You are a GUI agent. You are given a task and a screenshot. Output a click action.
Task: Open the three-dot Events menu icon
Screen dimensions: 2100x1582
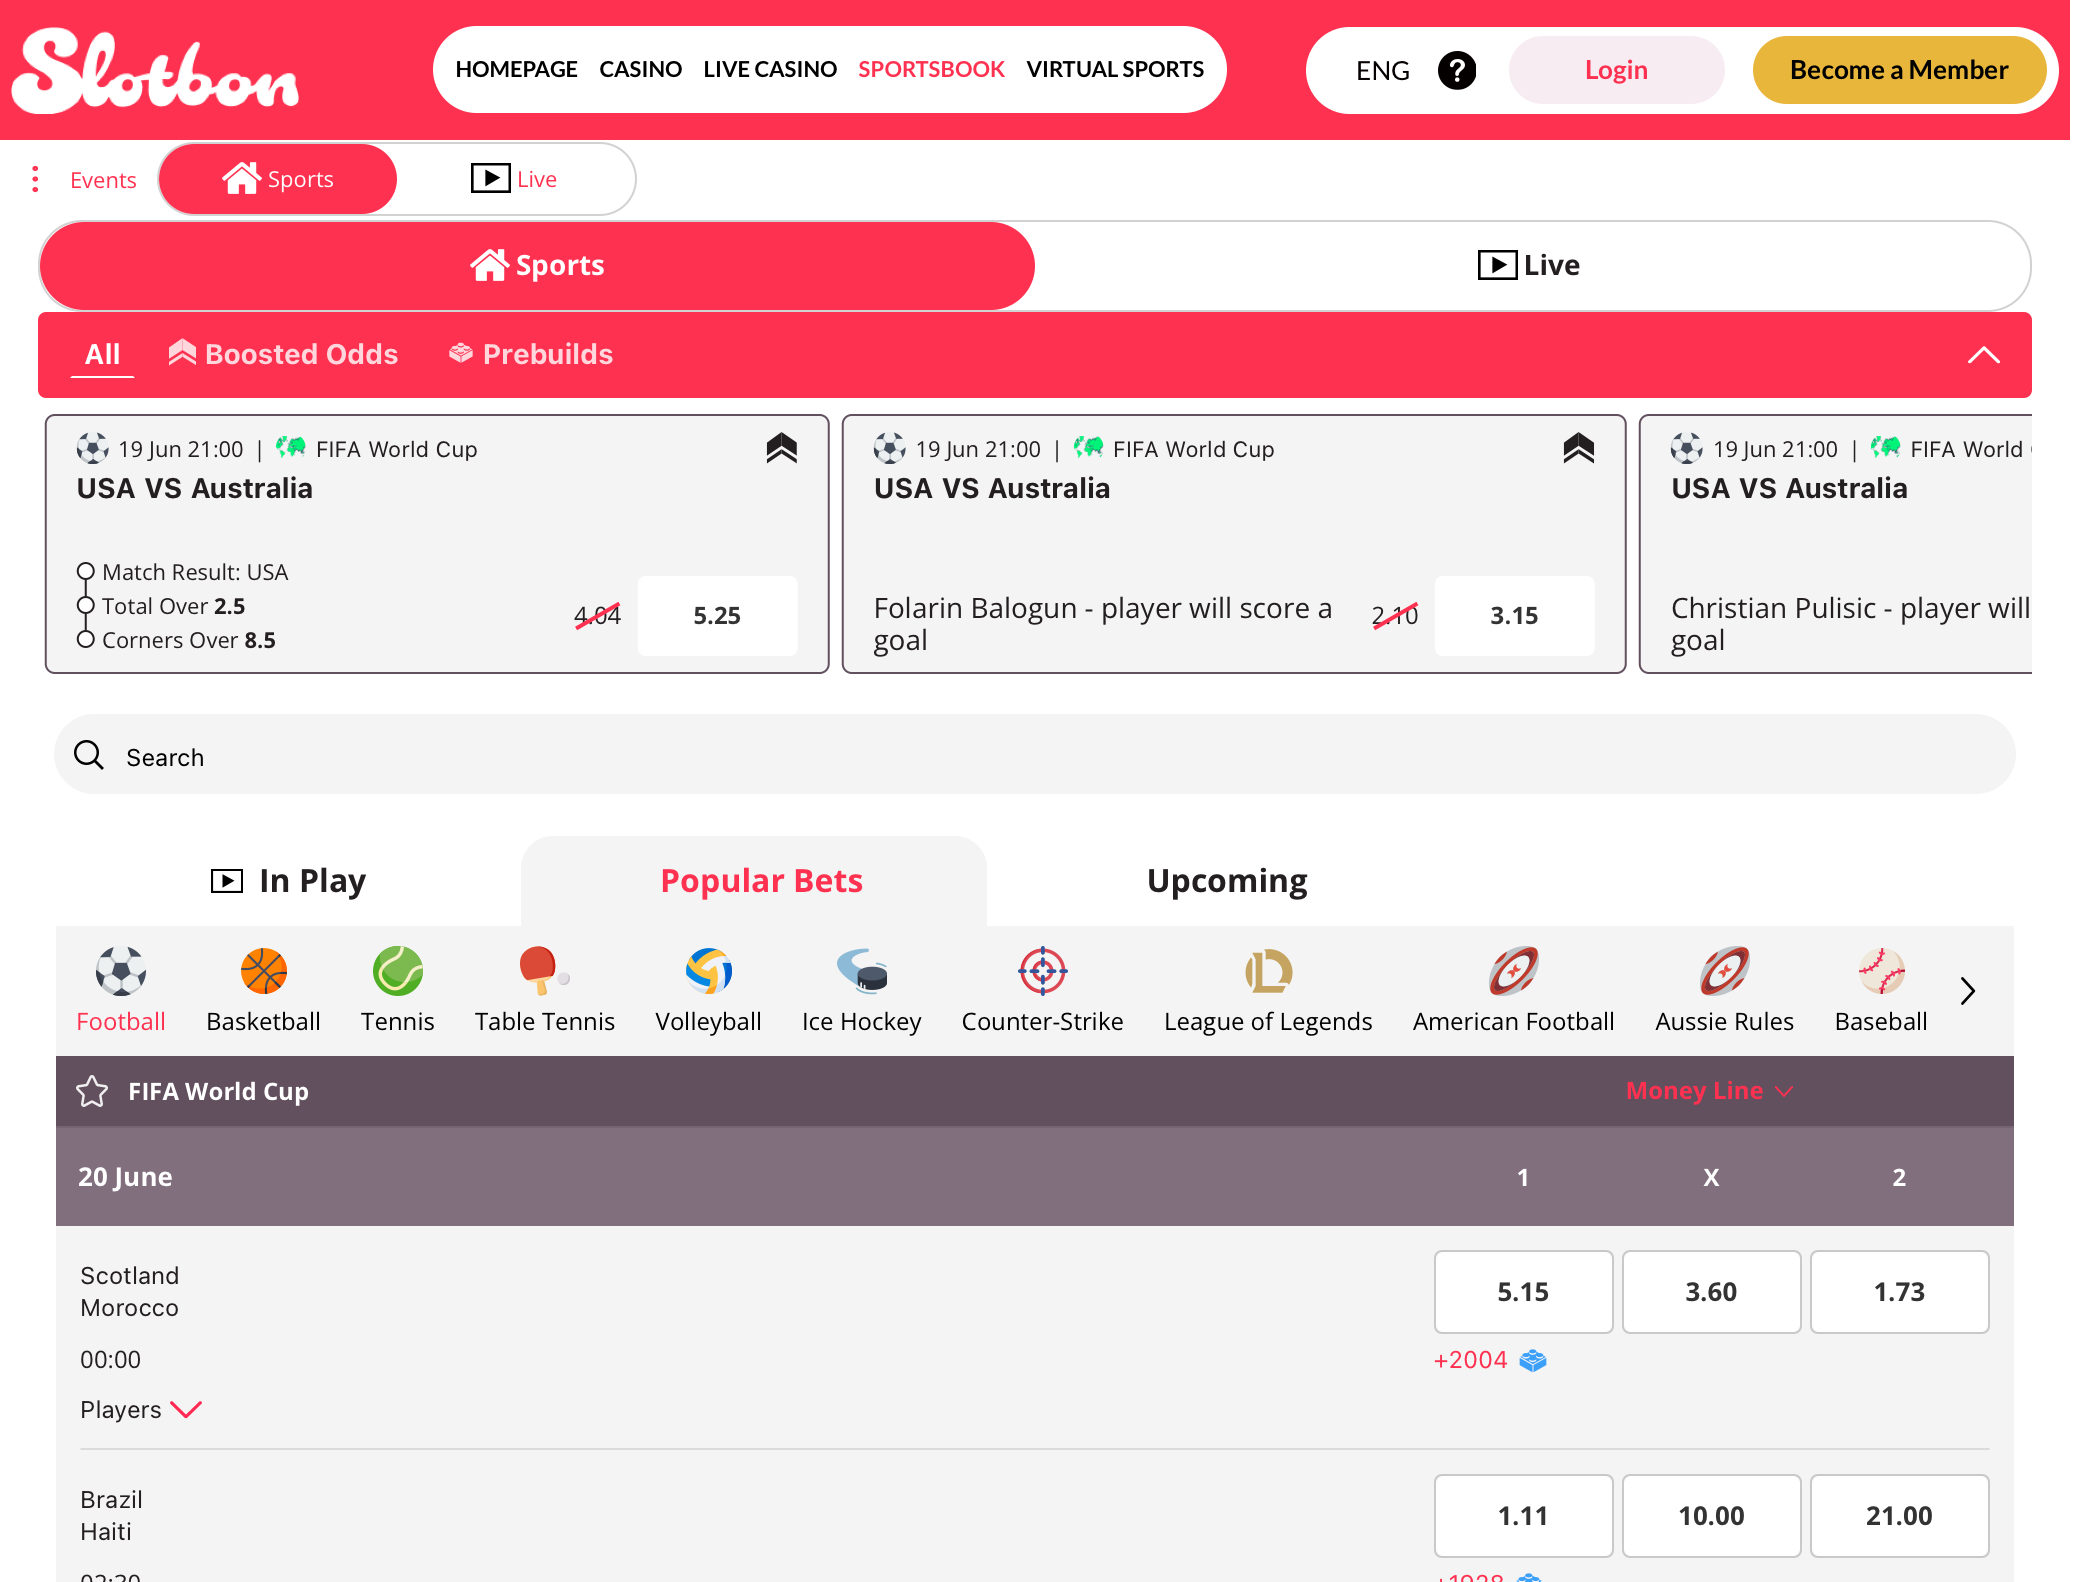(x=36, y=179)
